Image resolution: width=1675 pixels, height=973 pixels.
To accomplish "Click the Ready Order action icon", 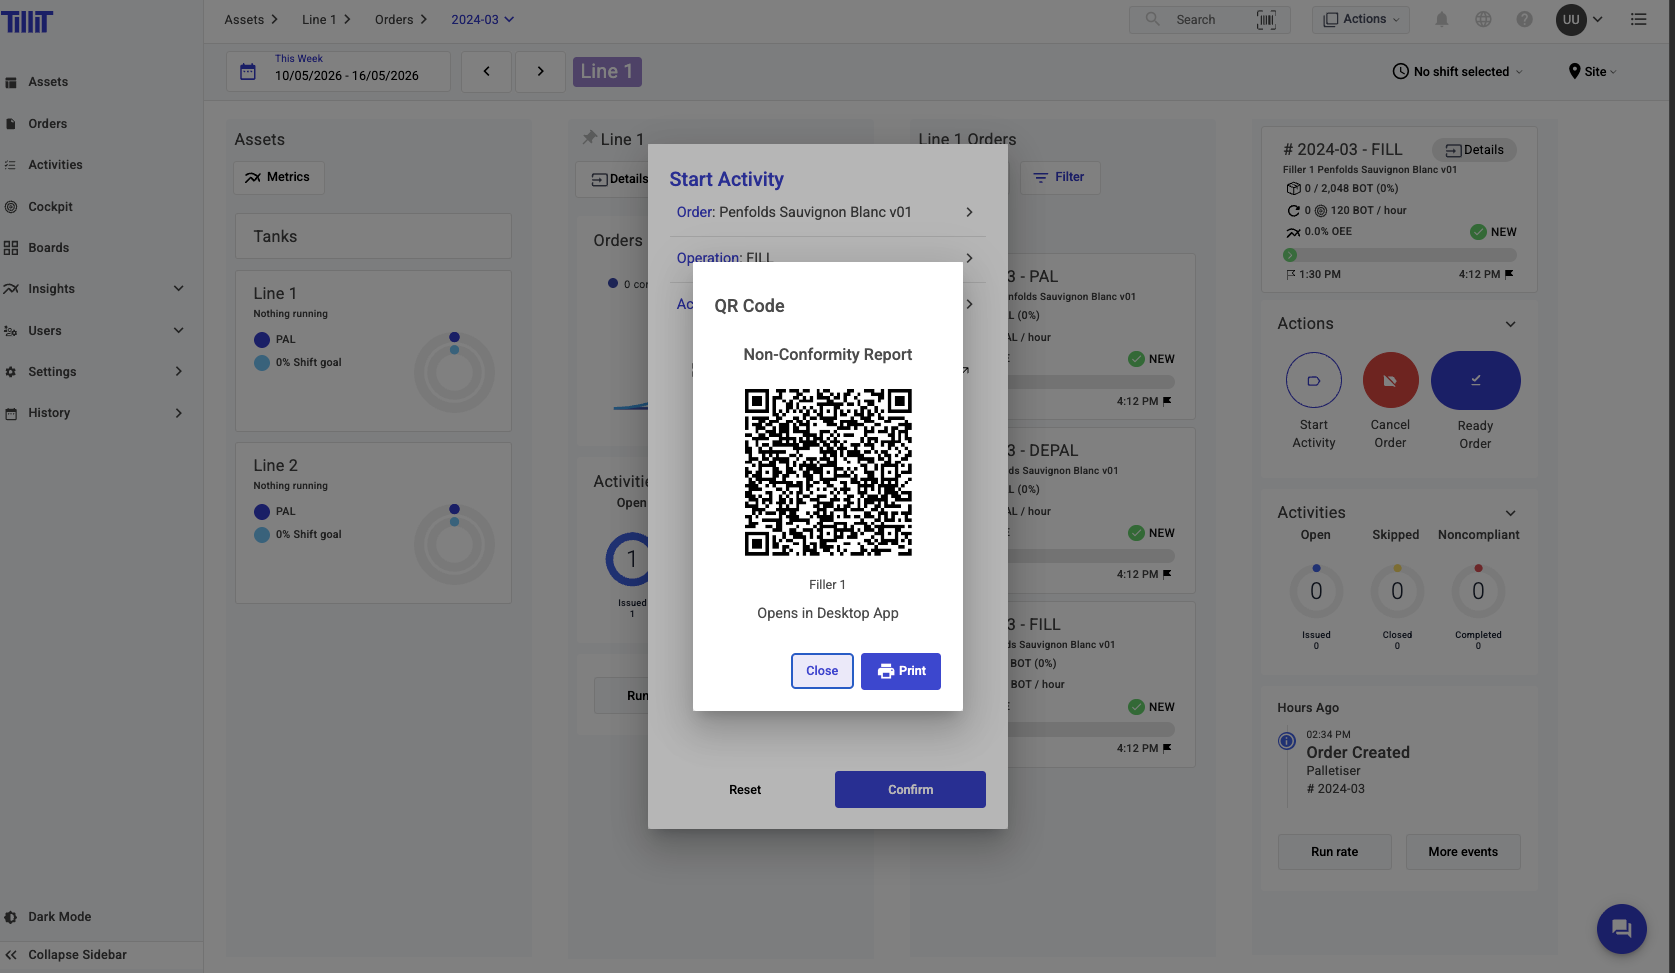I will coord(1476,380).
